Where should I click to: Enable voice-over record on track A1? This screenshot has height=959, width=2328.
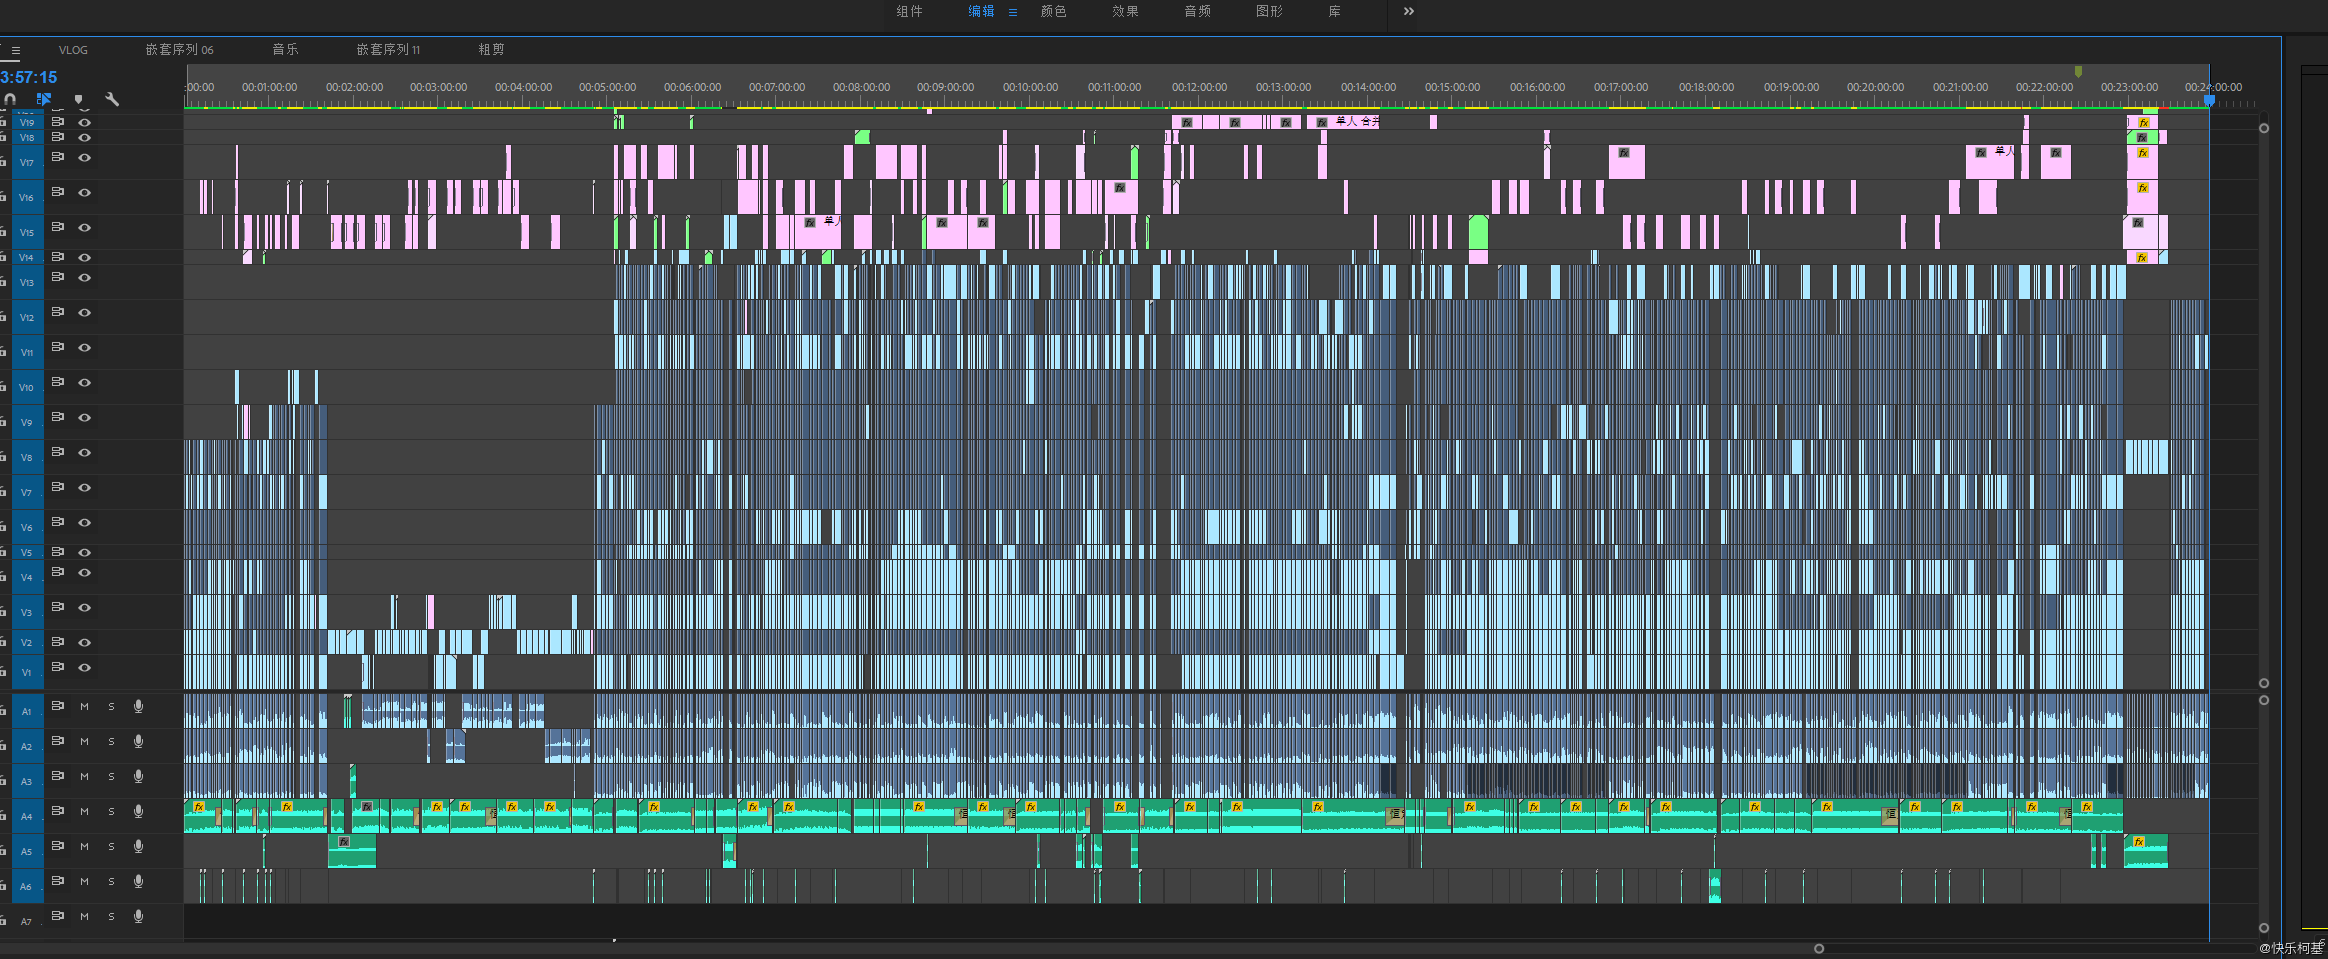pyautogui.click(x=138, y=706)
